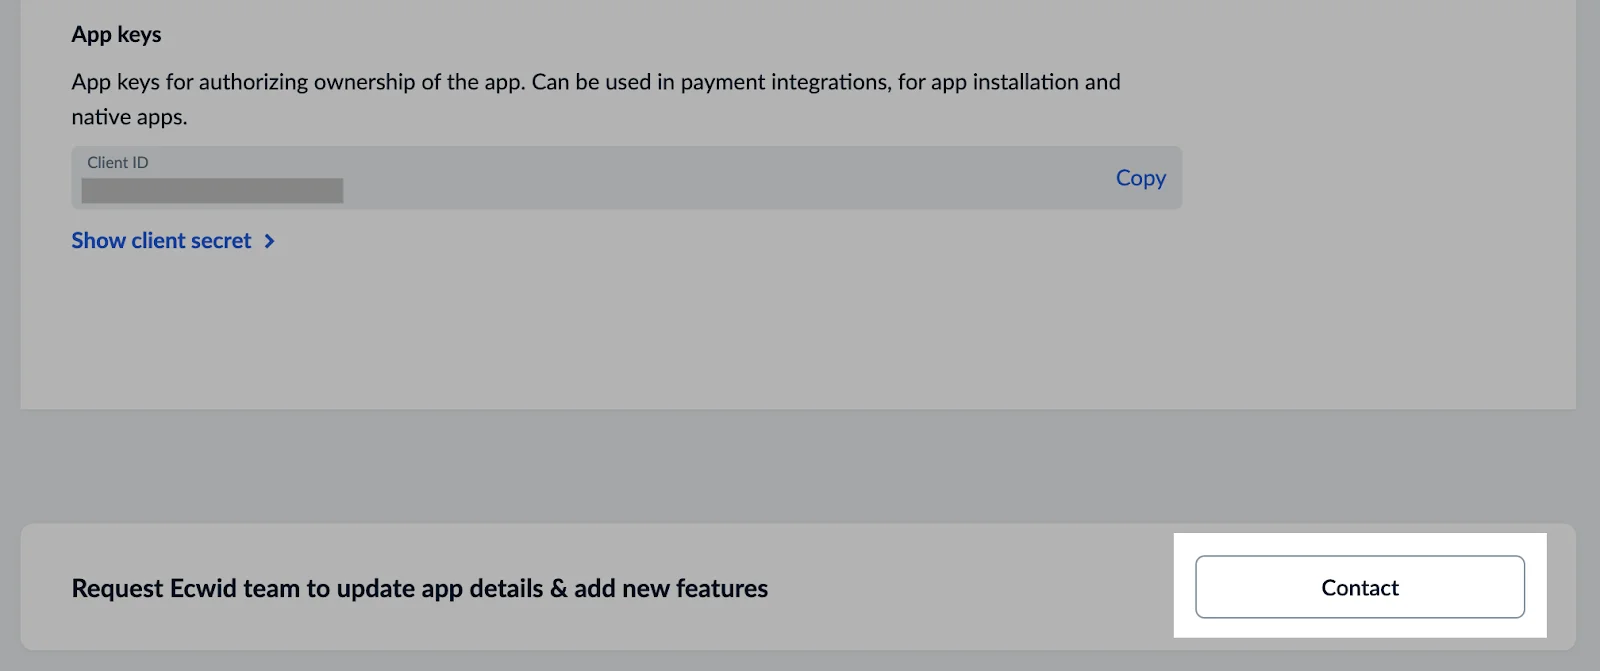Click the Client ID field label
Screen dimensions: 1600x671
pyautogui.click(x=117, y=161)
